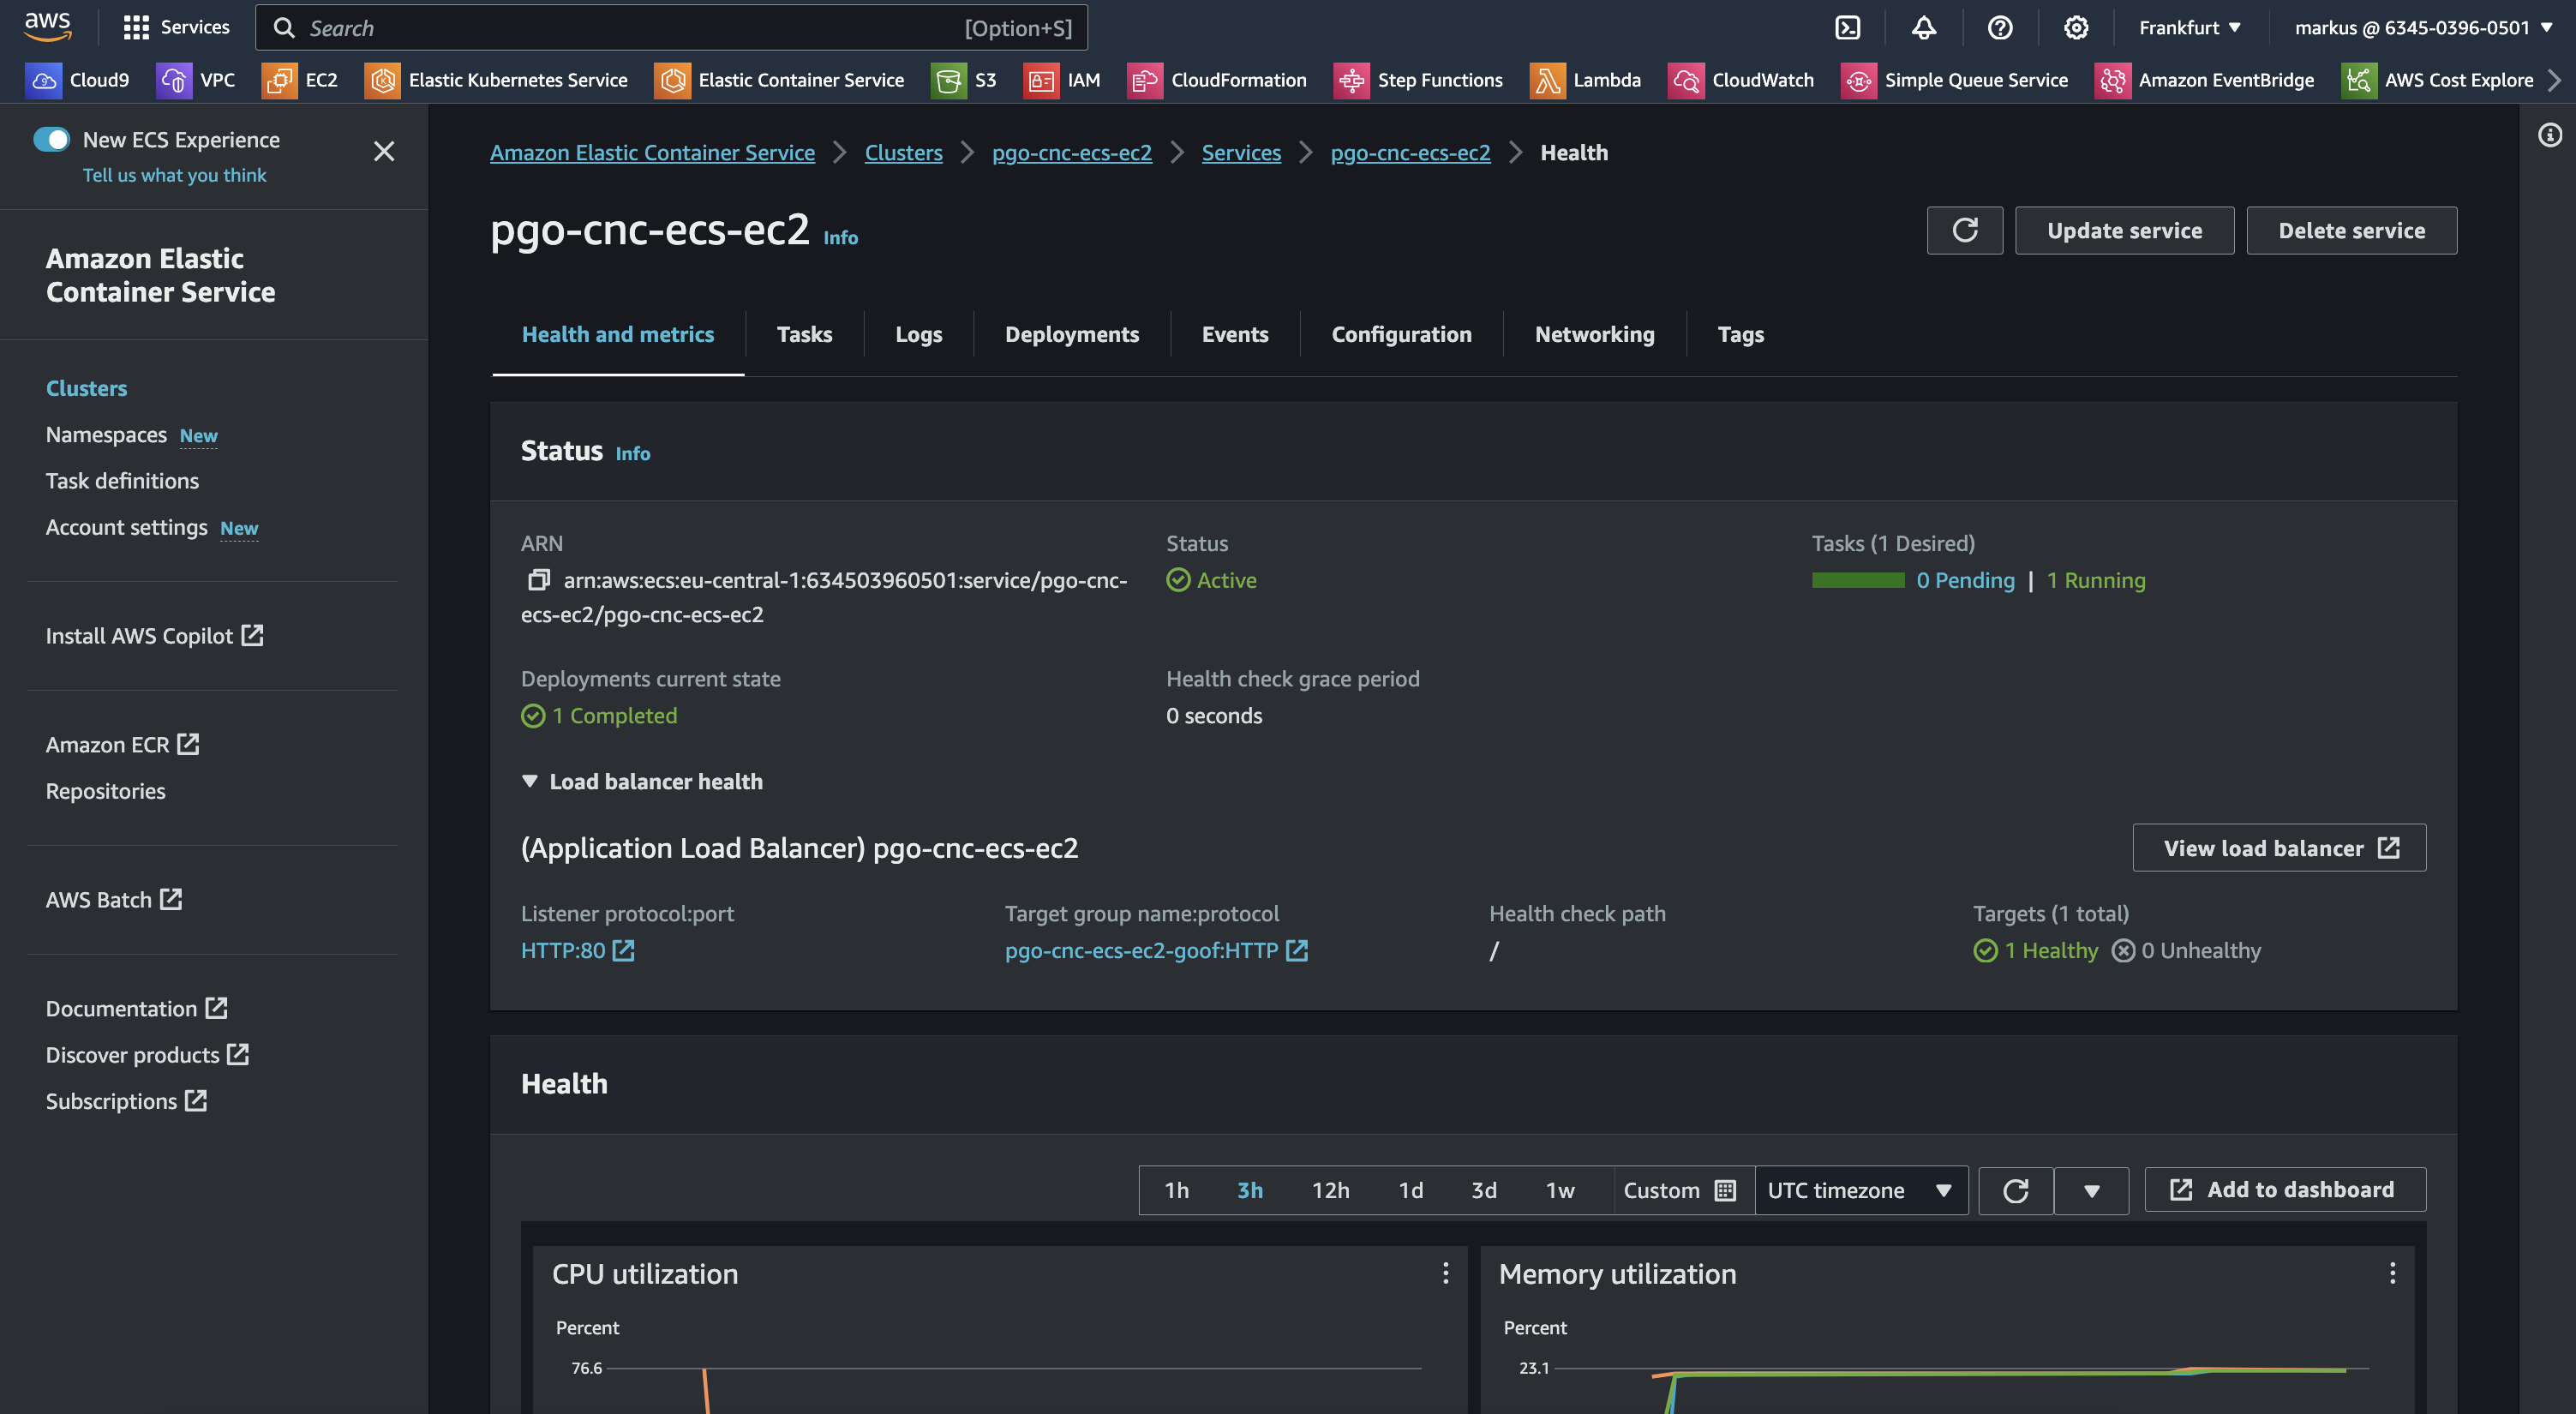Open Status Info link
Viewport: 2576px width, 1414px height.
tap(632, 454)
